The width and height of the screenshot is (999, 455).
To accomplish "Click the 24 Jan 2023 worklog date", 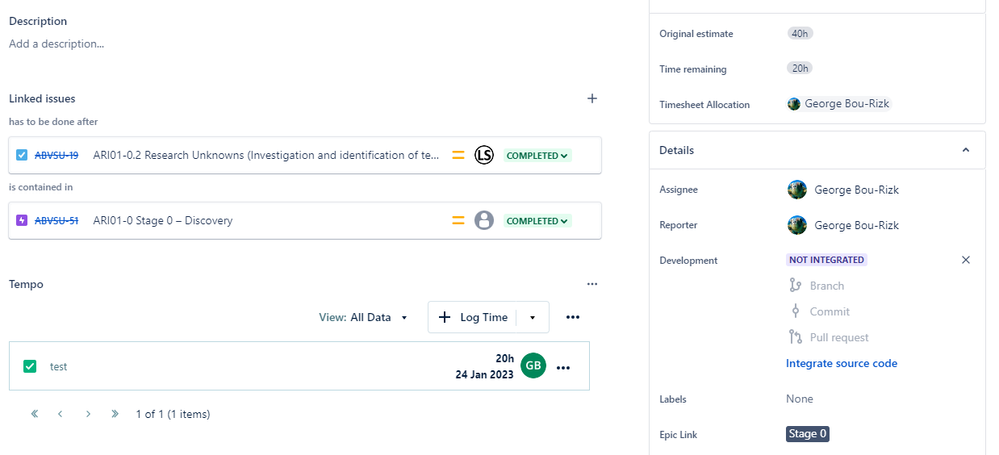I will pyautogui.click(x=484, y=375).
